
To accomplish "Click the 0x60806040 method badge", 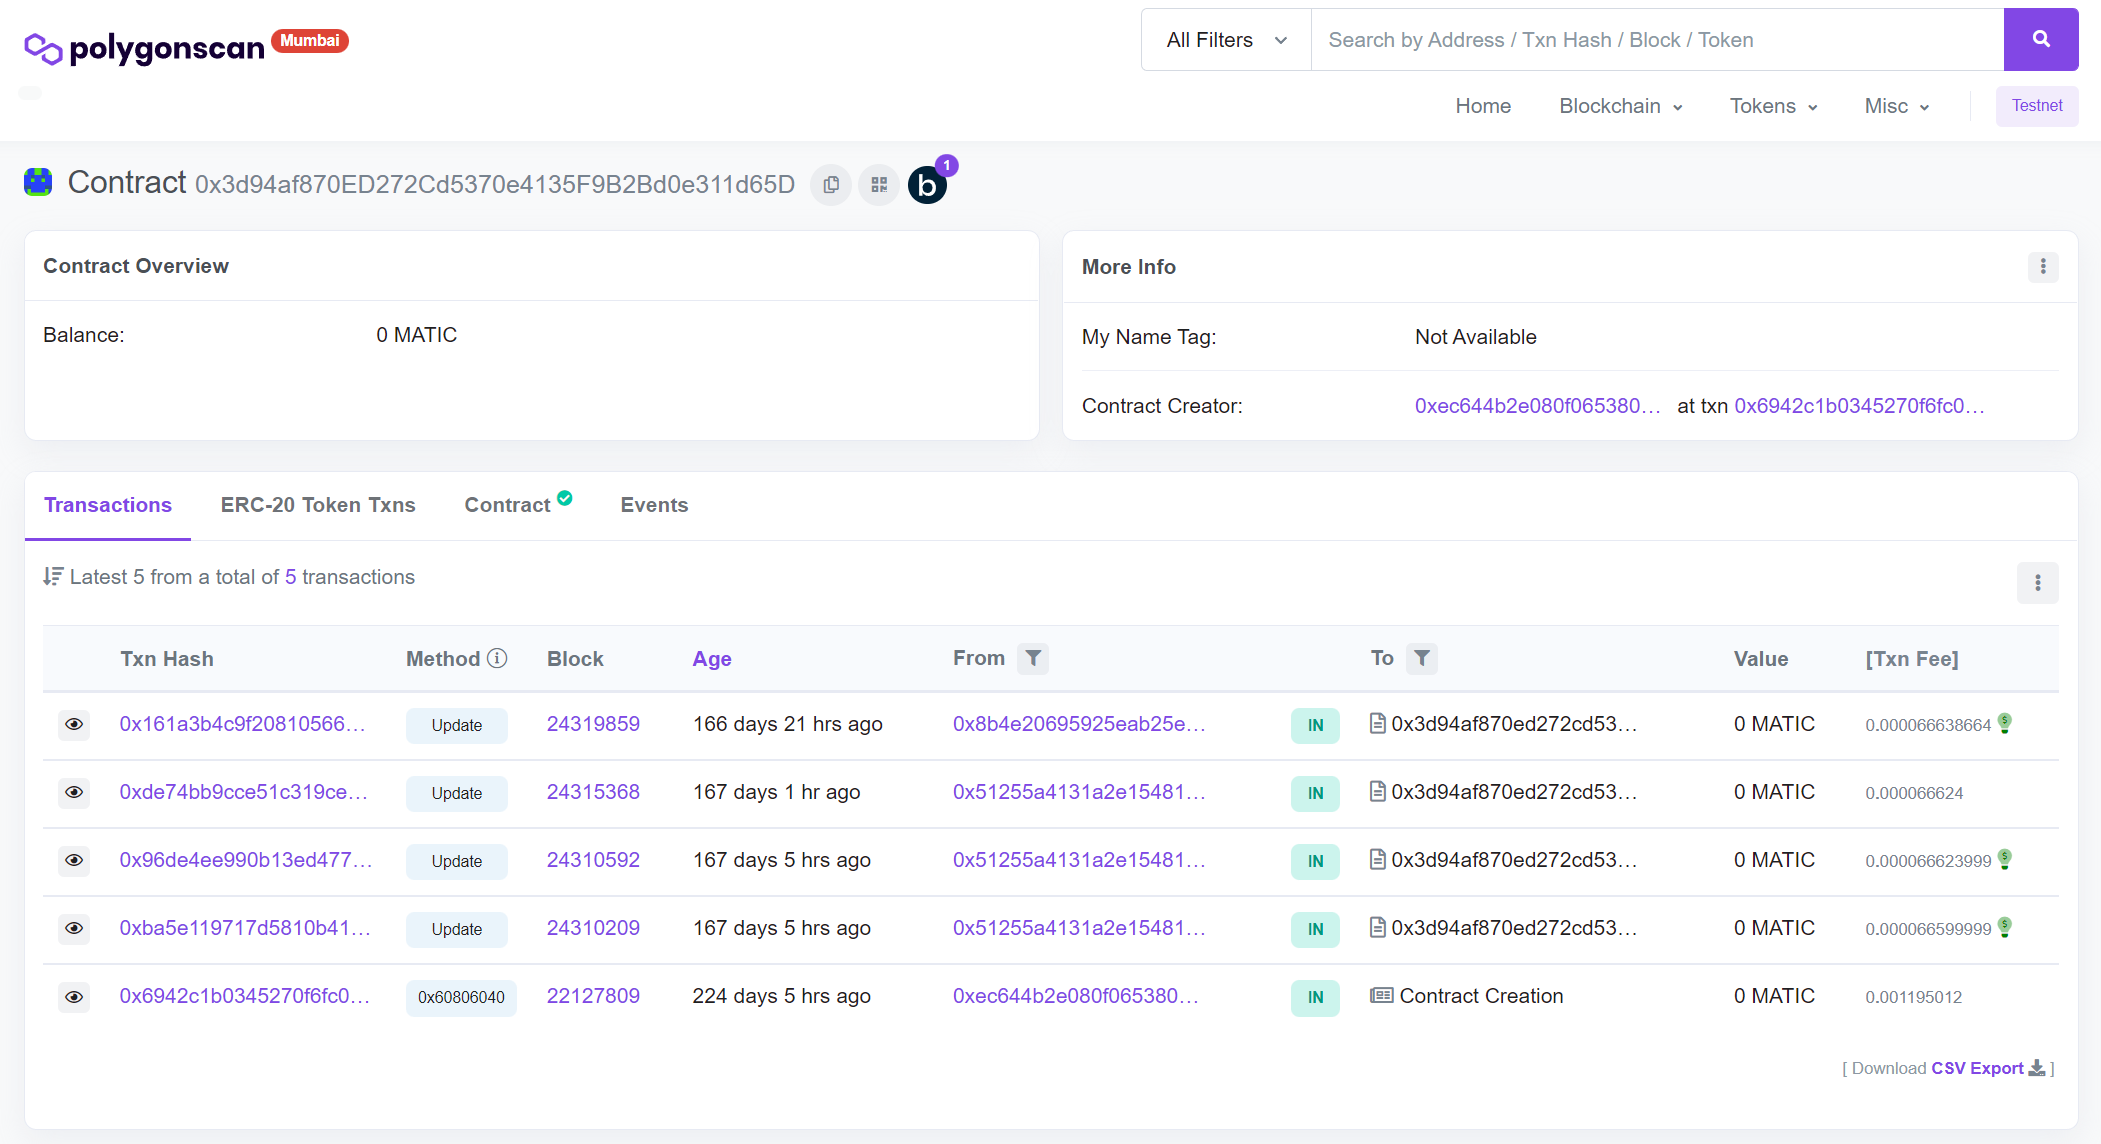I will coord(461,997).
